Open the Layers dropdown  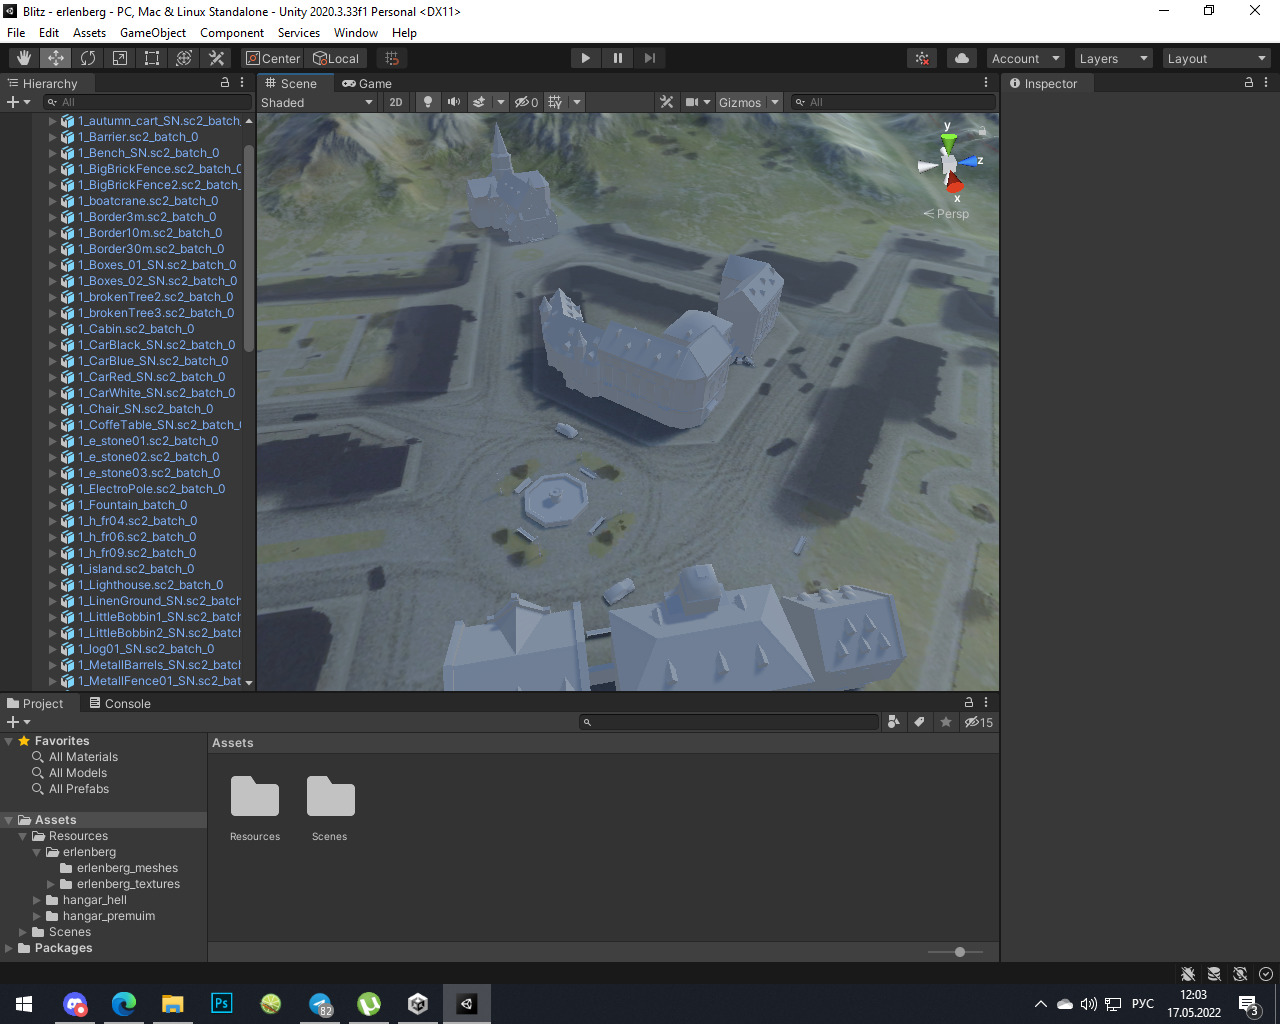click(x=1113, y=59)
